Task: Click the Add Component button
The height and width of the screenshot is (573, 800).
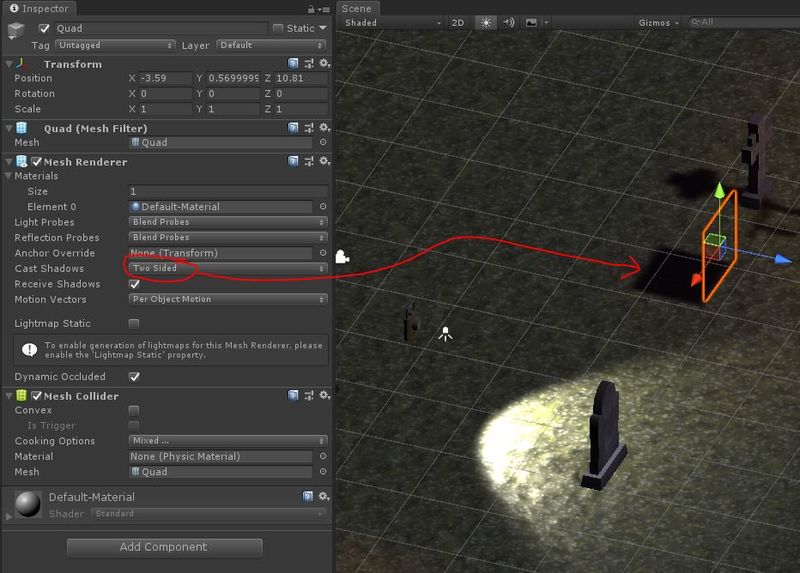Action: point(164,547)
